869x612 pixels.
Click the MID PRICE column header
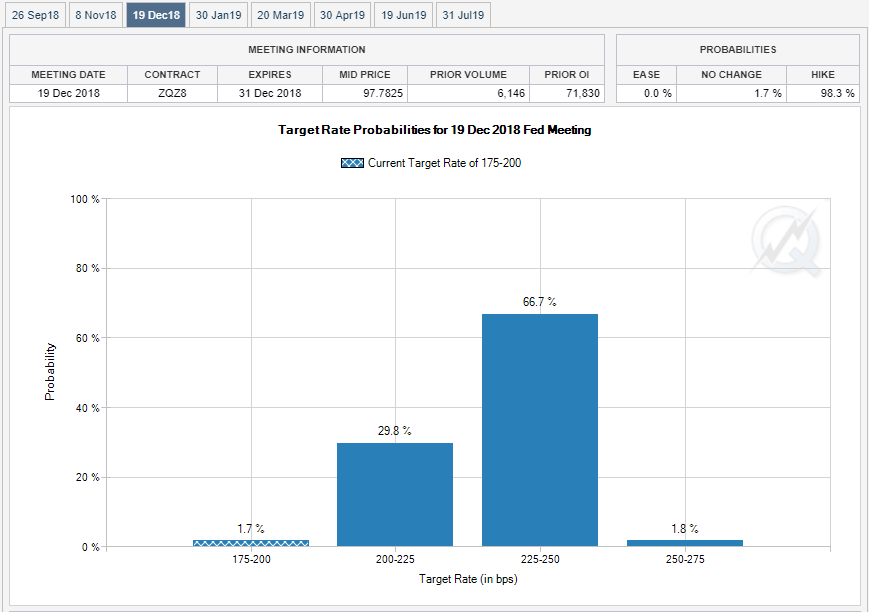pos(365,75)
